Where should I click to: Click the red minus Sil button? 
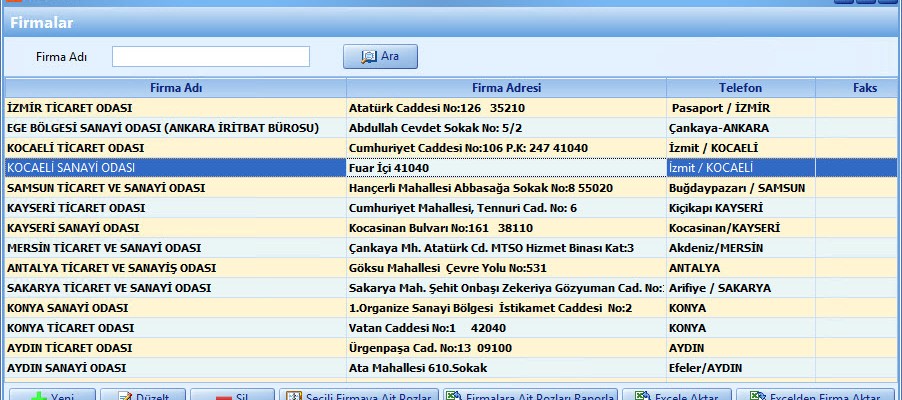231,395
